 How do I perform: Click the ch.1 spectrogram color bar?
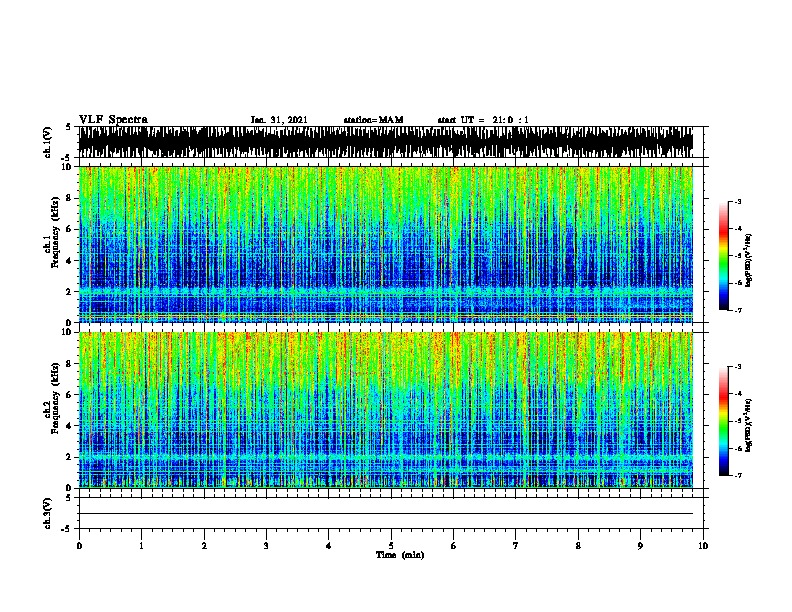(724, 256)
